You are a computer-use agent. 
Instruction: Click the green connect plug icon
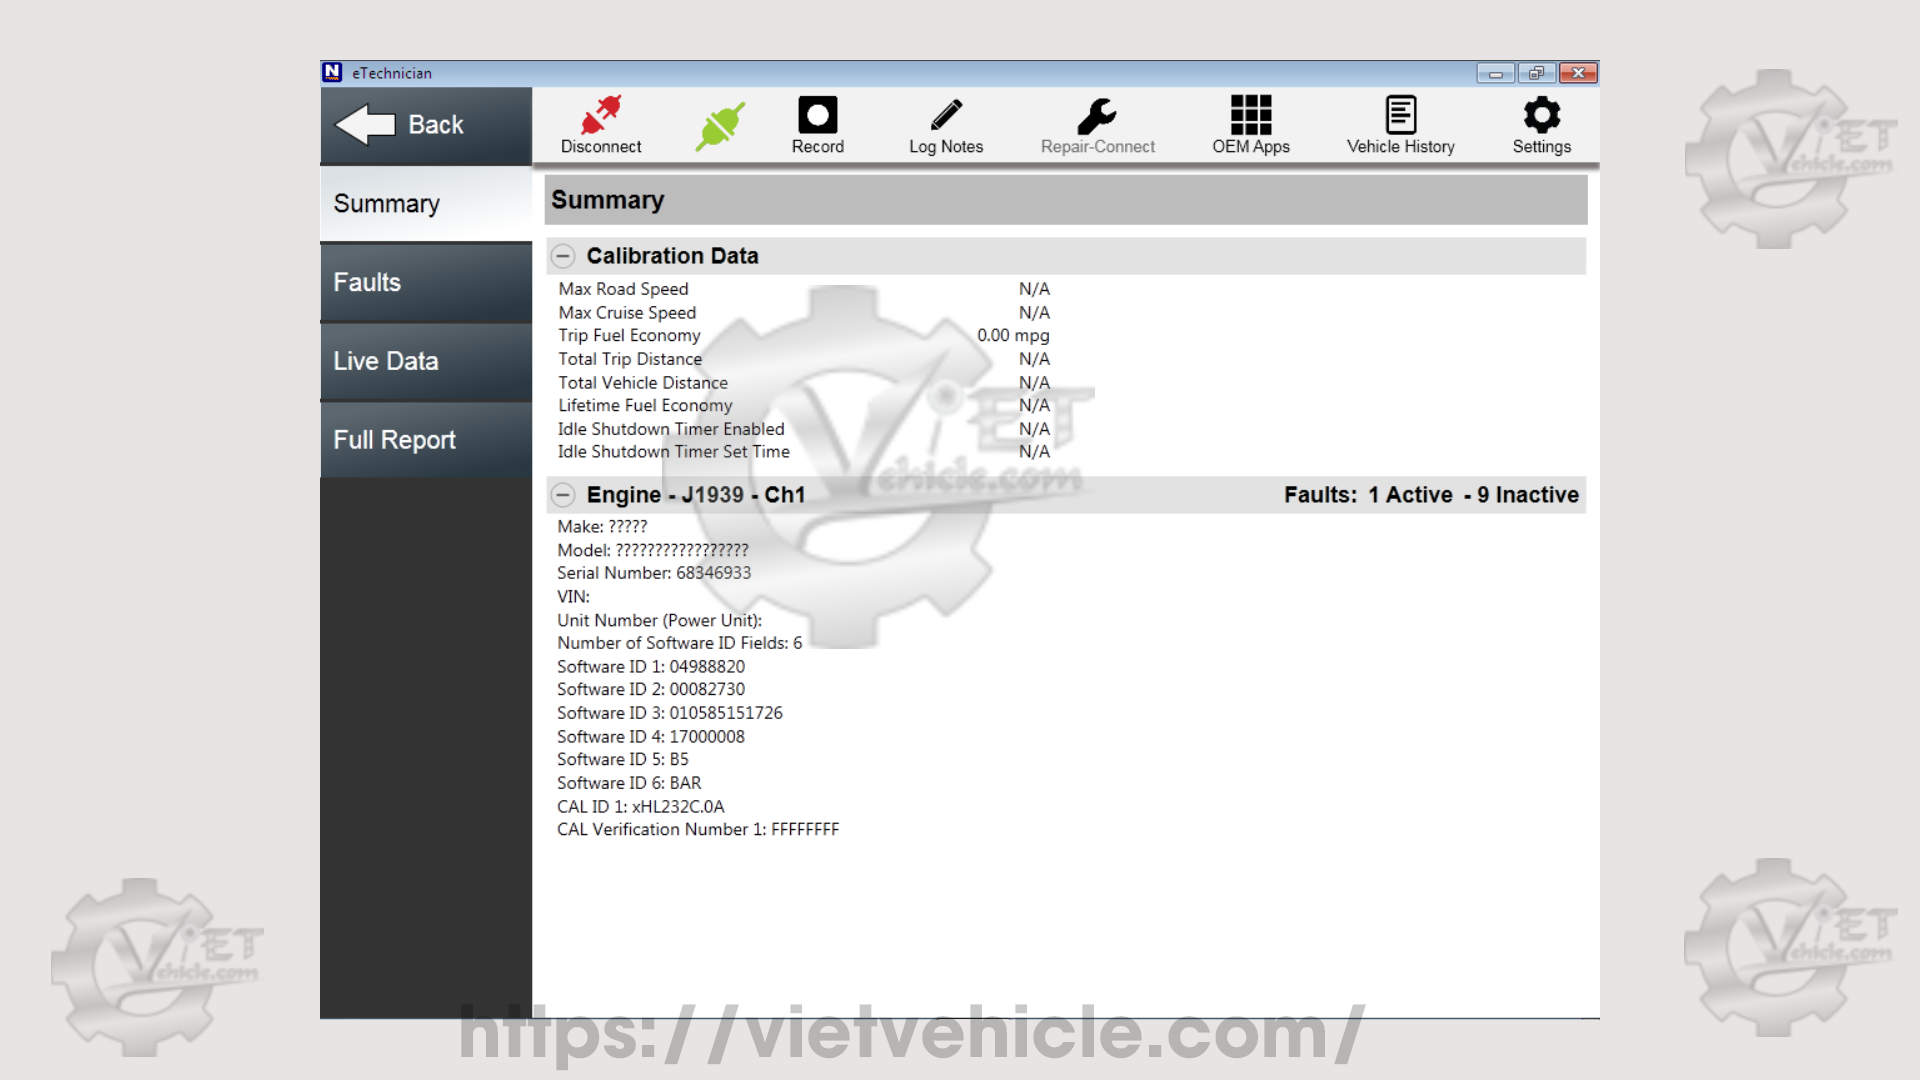pos(720,126)
